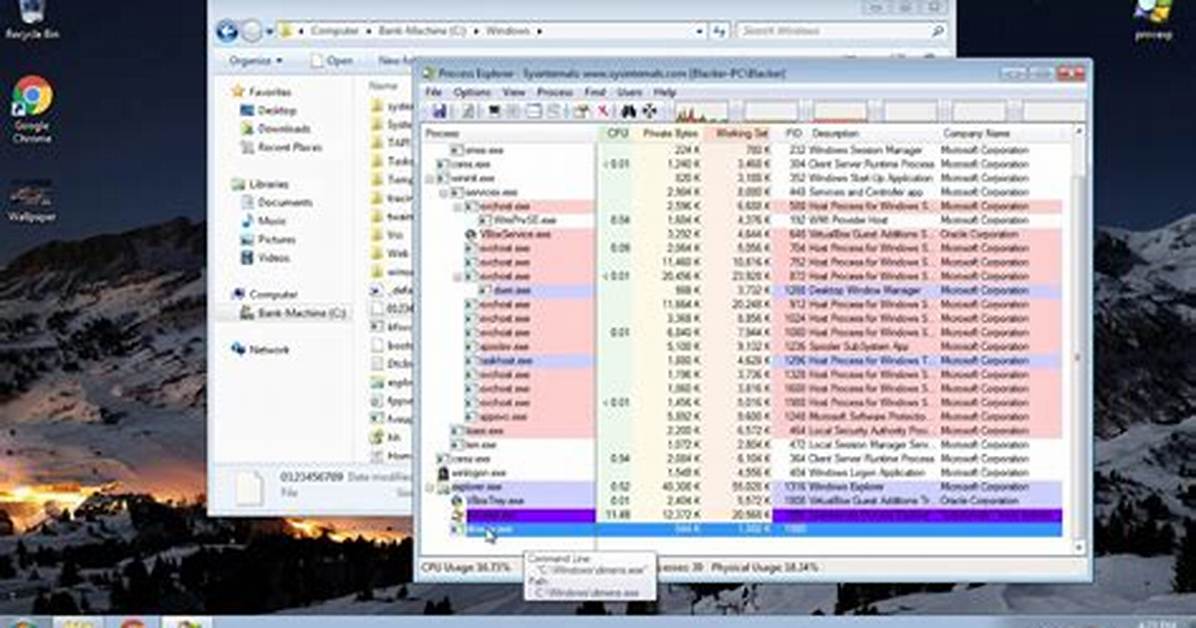
Task: Collapse the svchost.exe node above dwm.exe
Action: [458, 276]
